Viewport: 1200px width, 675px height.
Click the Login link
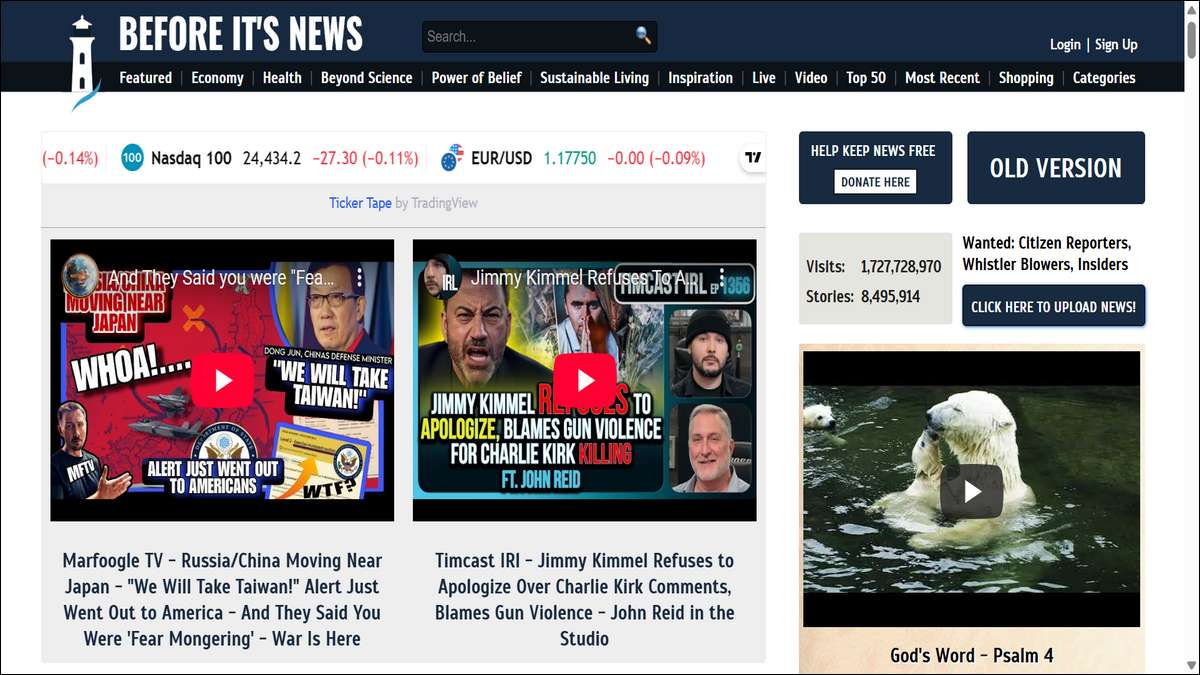(1065, 44)
